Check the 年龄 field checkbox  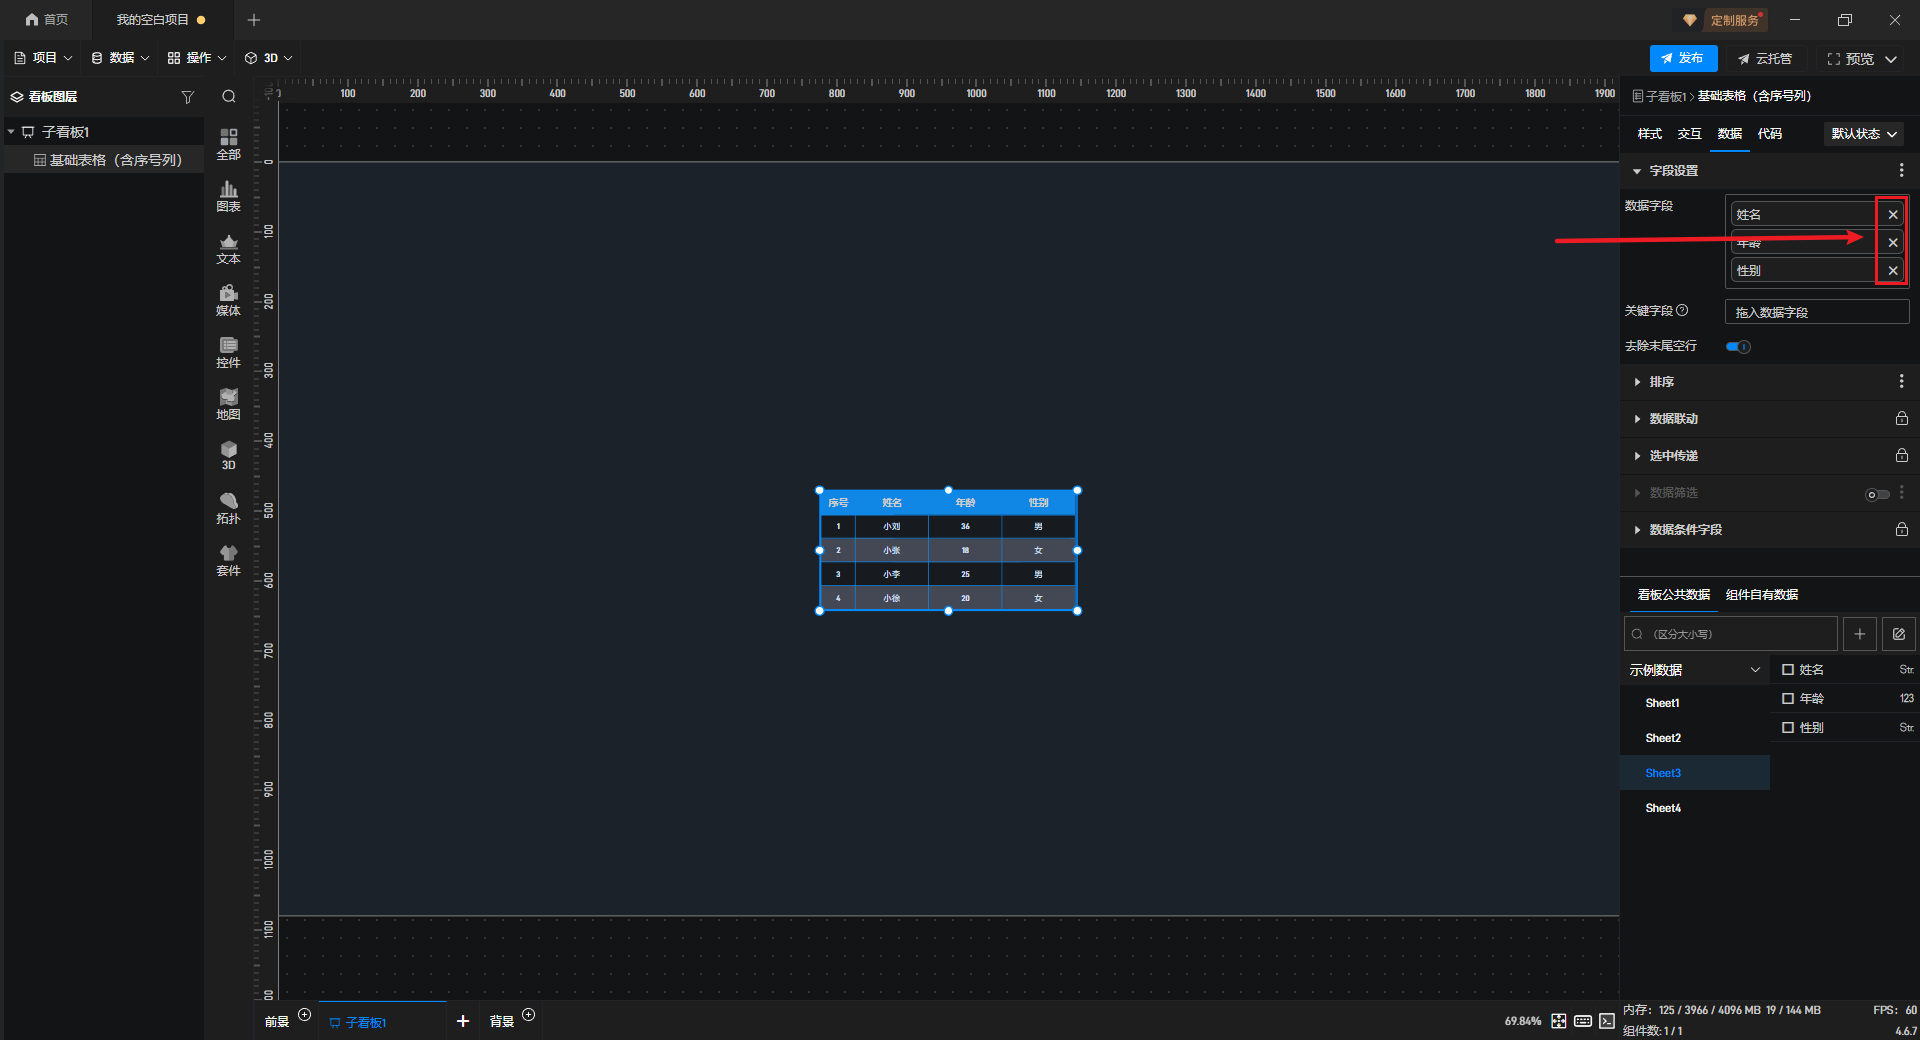point(1788,699)
